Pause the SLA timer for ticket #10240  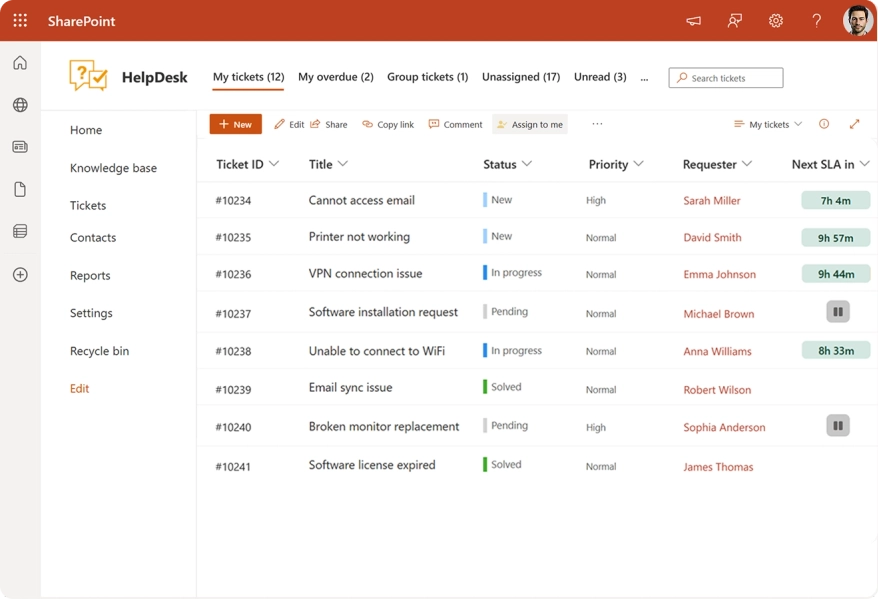tap(836, 426)
